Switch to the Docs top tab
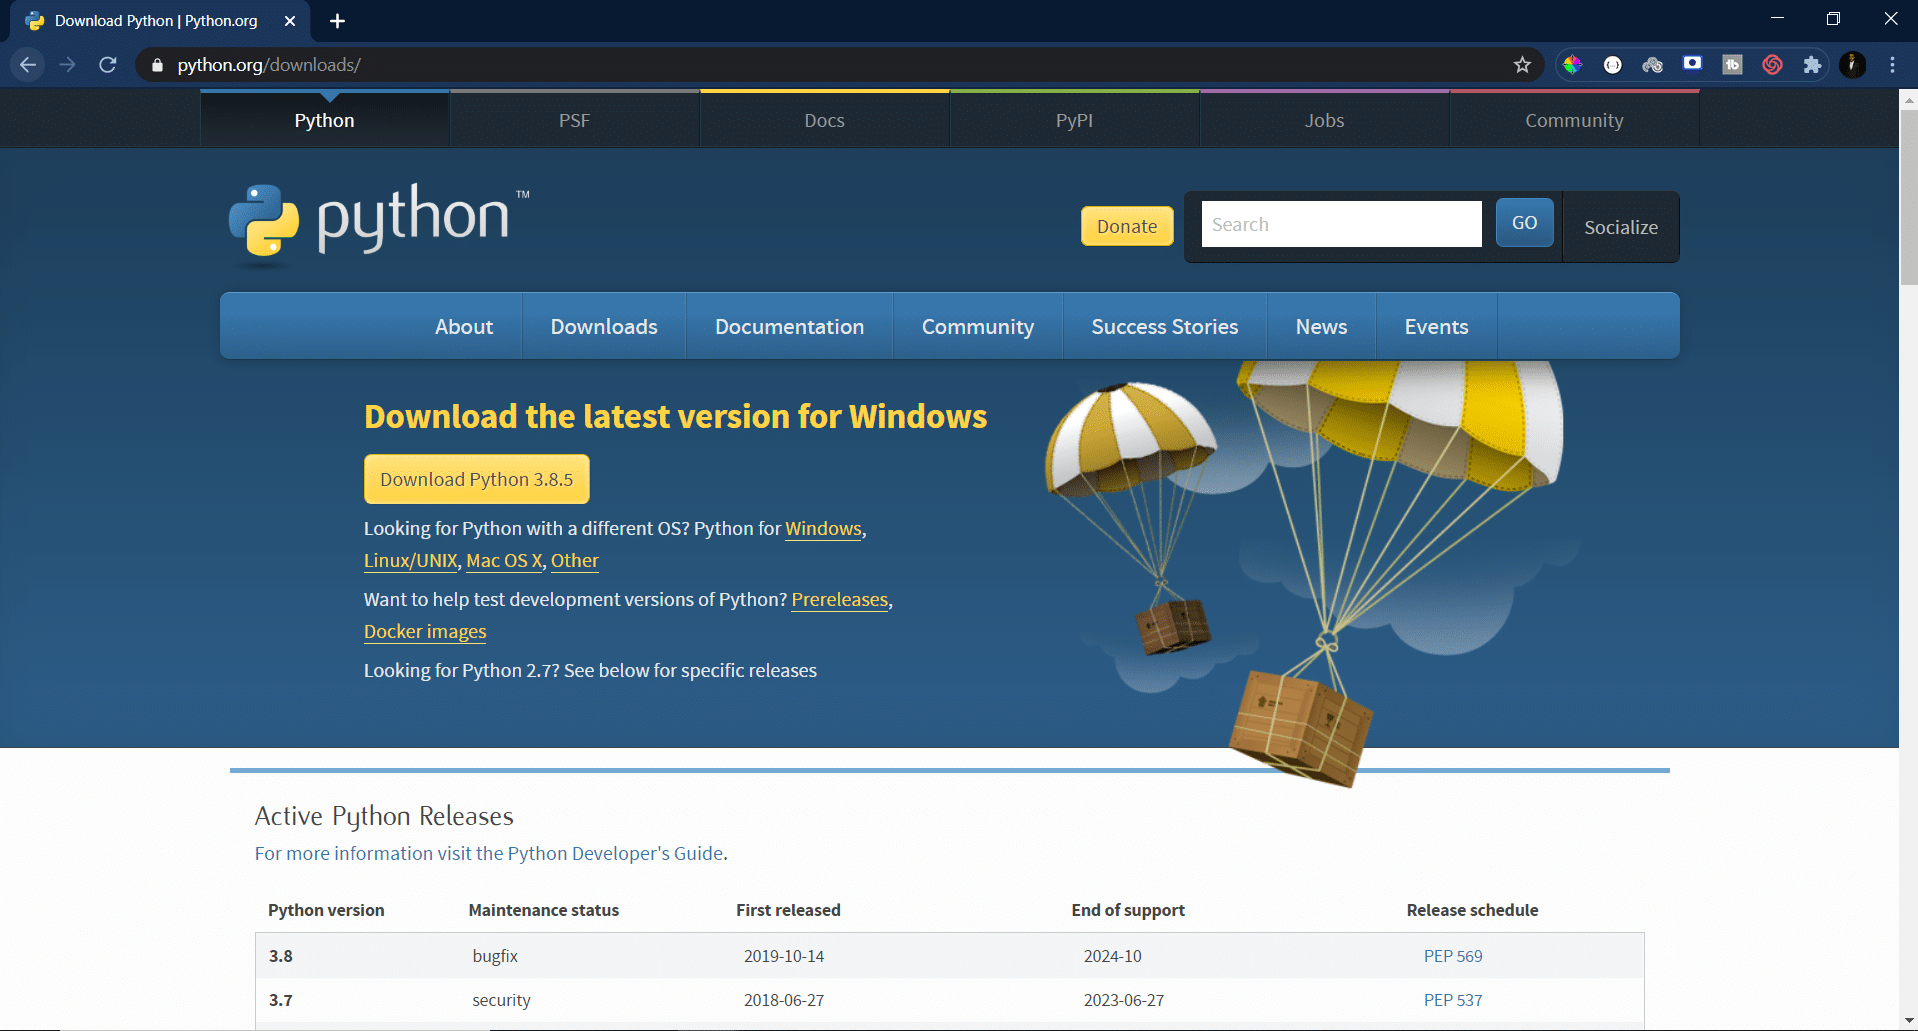The height and width of the screenshot is (1031, 1918). [x=825, y=120]
